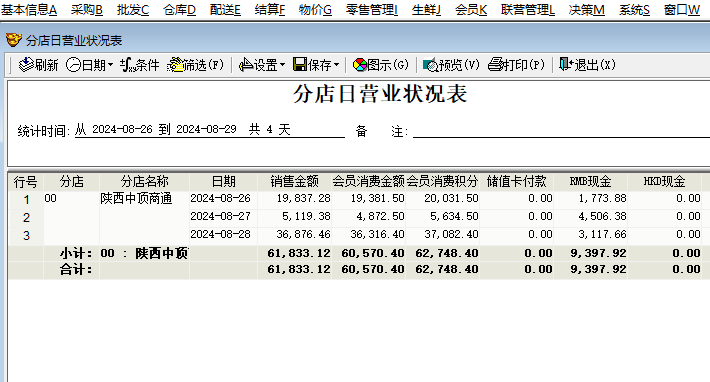Expand the 日期 dropdown arrow
Image resolution: width=710 pixels, height=382 pixels.
point(110,65)
